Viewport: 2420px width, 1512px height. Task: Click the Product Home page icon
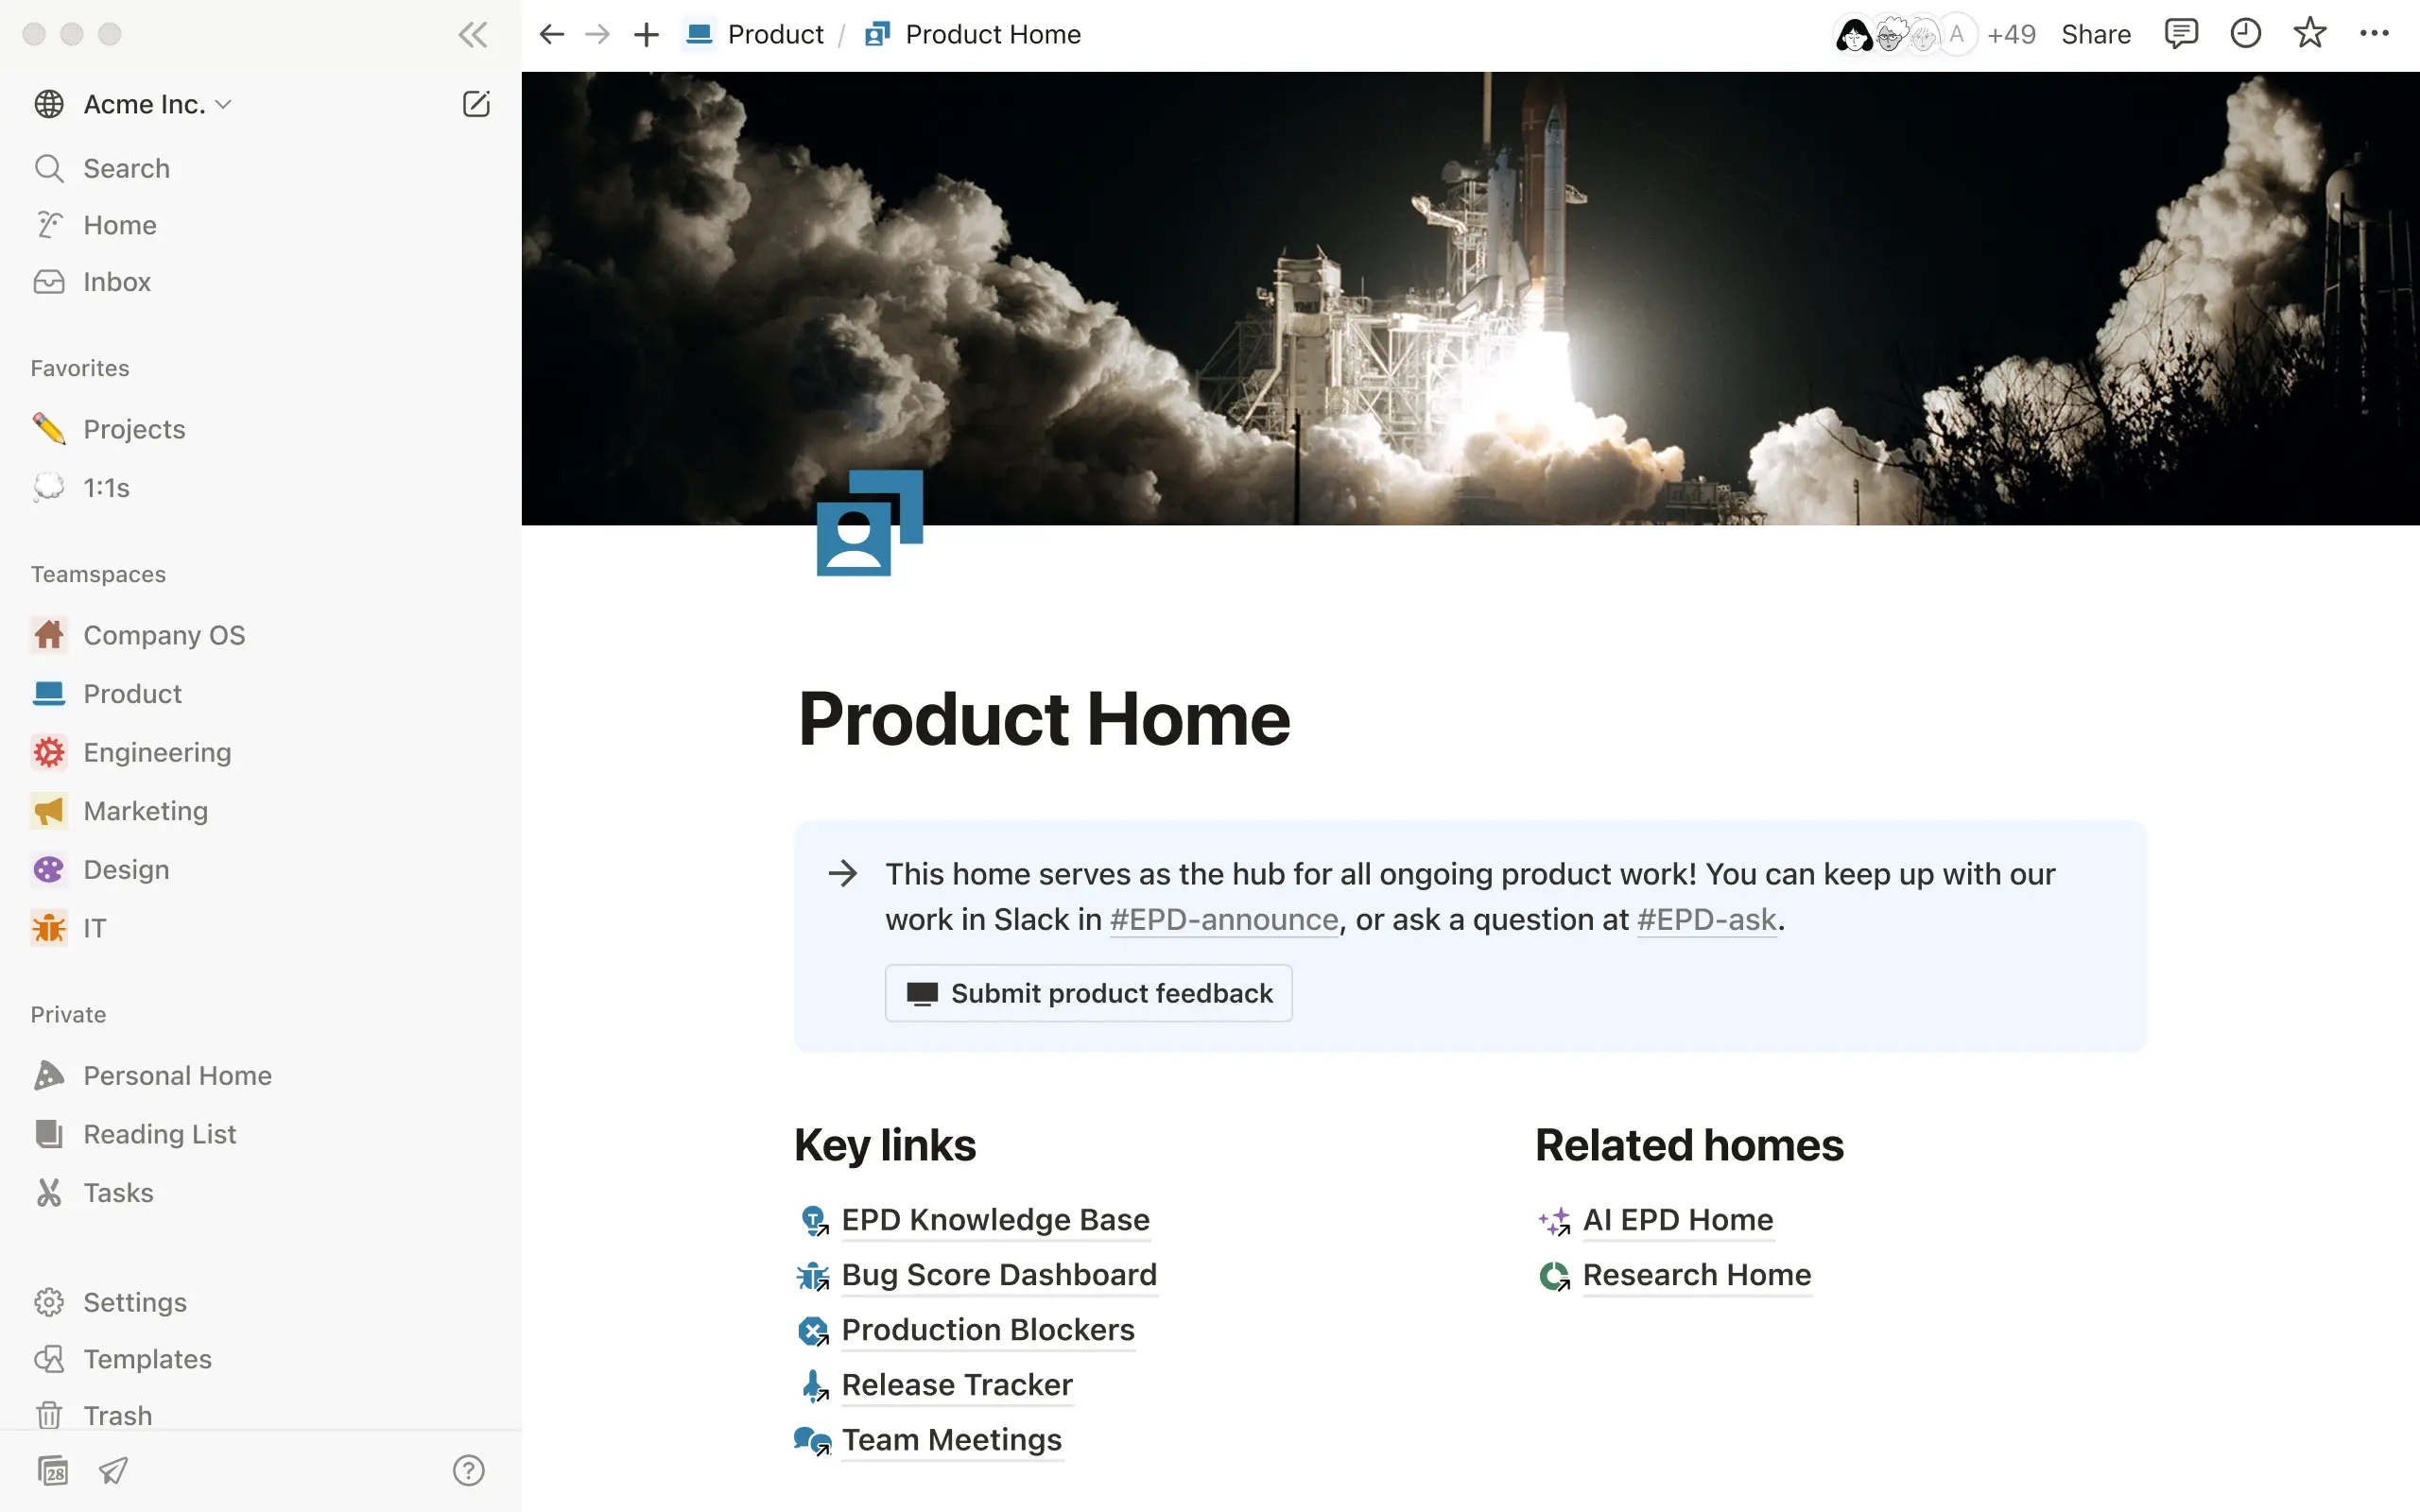point(868,523)
